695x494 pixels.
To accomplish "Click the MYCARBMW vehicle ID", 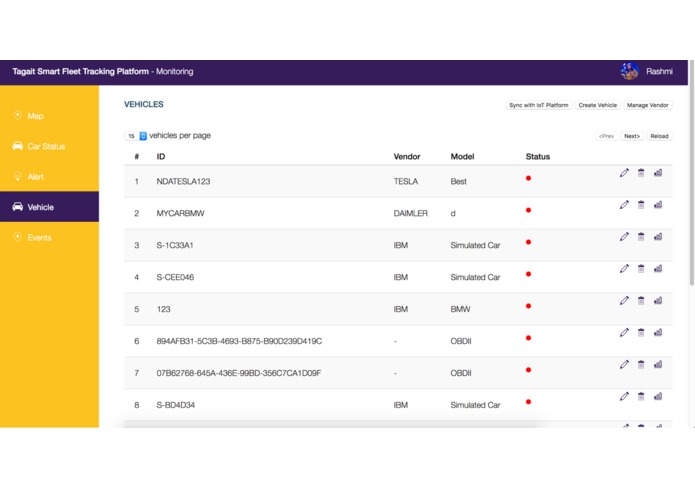I will [180, 213].
